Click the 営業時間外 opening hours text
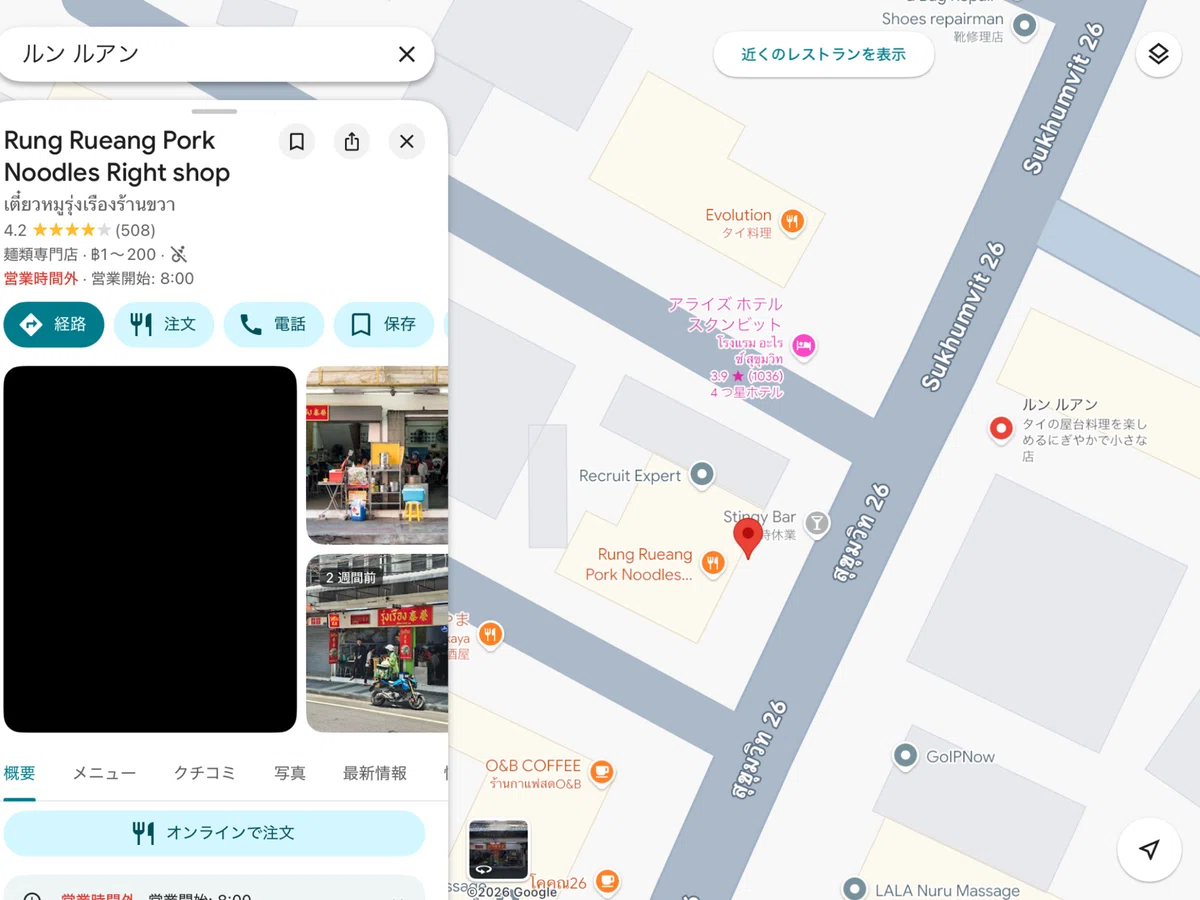The height and width of the screenshot is (900, 1200). 41,279
